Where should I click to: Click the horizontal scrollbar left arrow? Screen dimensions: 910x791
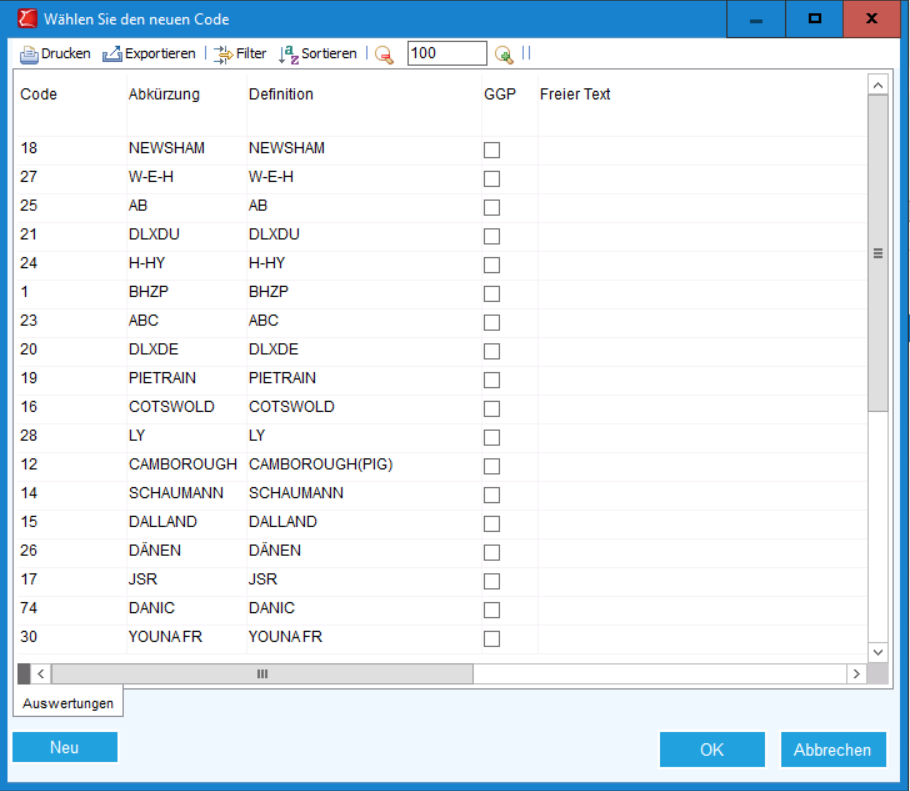pyautogui.click(x=41, y=674)
